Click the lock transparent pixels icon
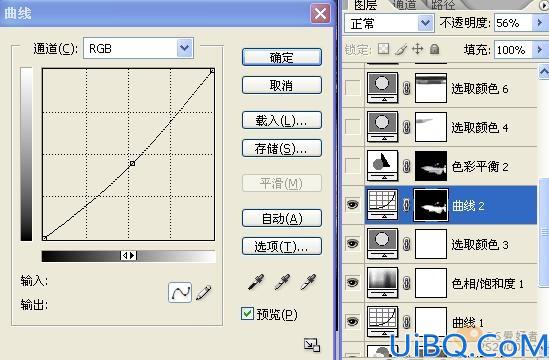 coord(383,49)
